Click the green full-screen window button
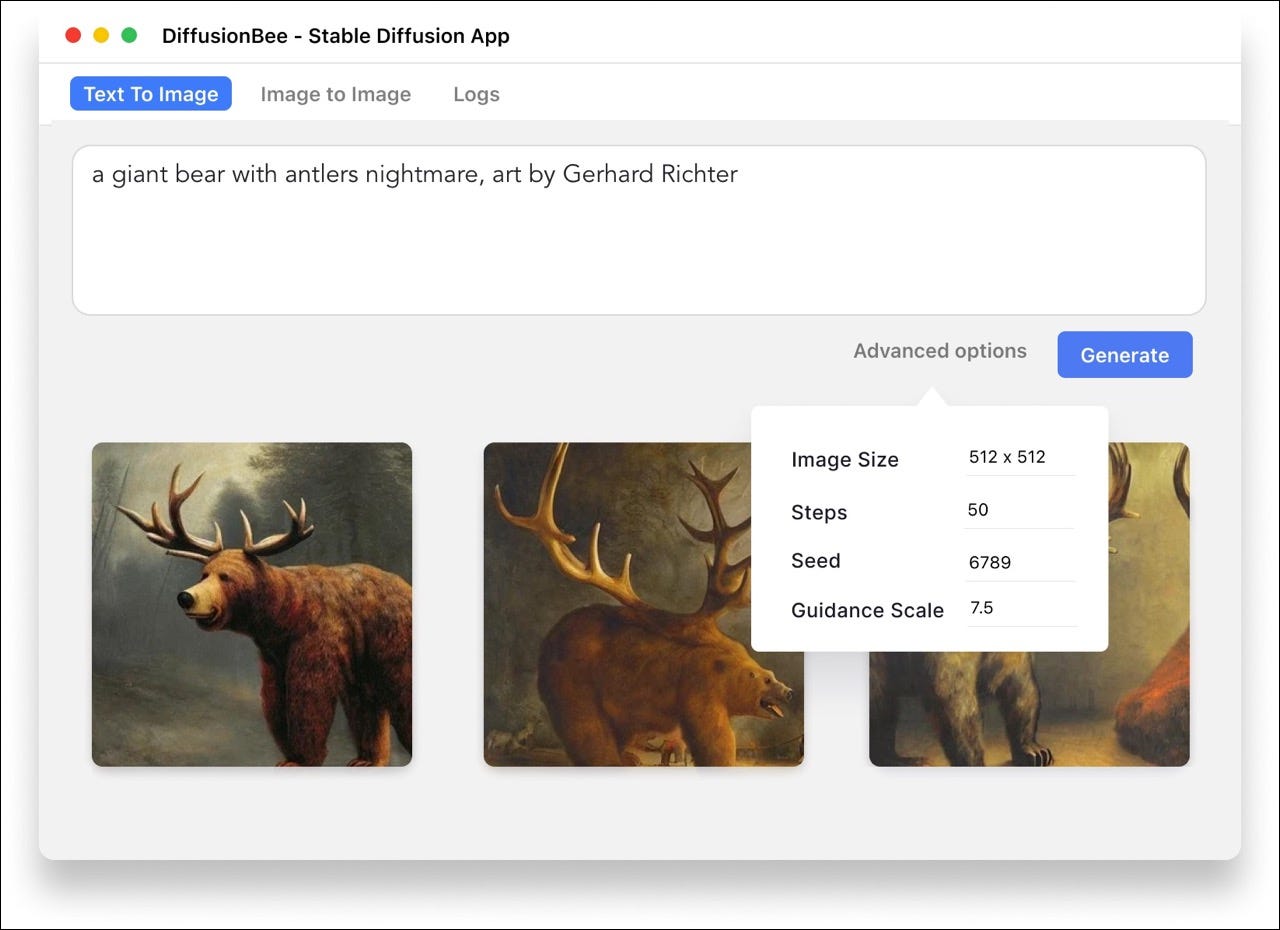This screenshot has width=1280, height=930. [129, 36]
